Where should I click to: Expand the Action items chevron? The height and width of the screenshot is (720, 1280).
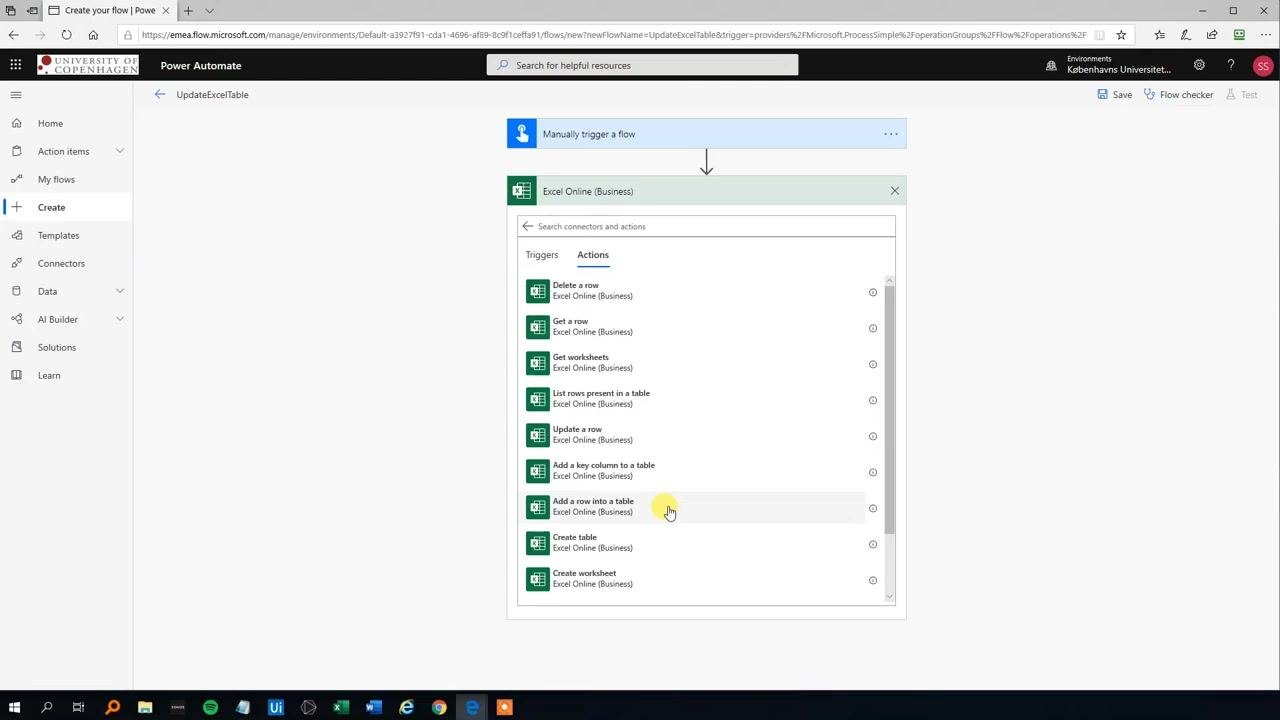pos(120,151)
